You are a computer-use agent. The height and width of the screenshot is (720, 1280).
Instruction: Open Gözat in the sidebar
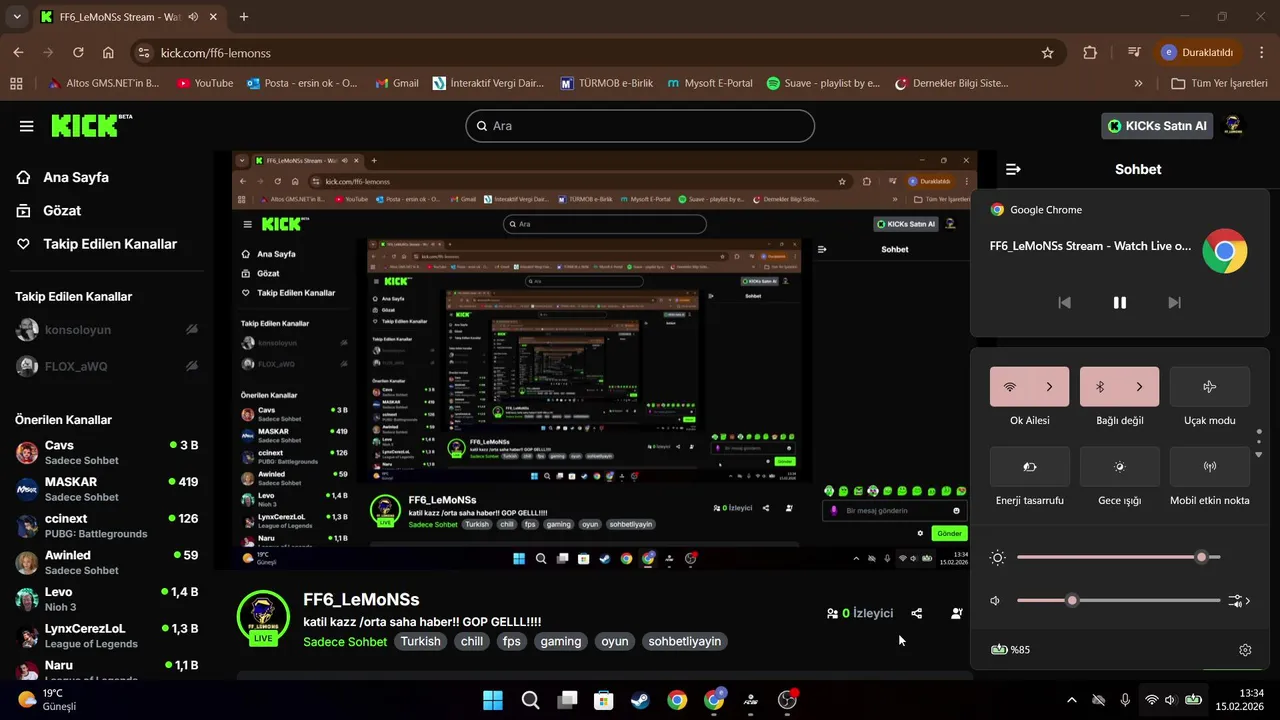tap(49, 211)
